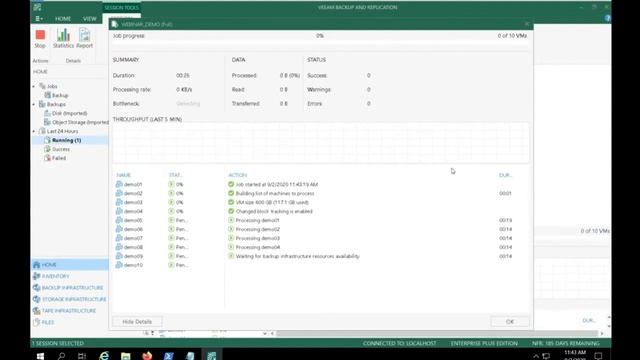Launch Firefox from taskbar
Viewport: 640px width, 360px height.
147,356
